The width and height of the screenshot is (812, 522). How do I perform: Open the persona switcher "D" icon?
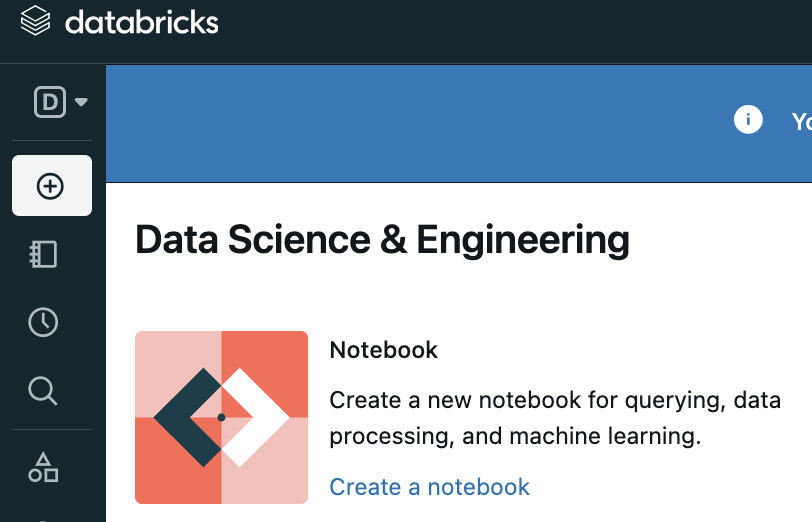pos(50,102)
